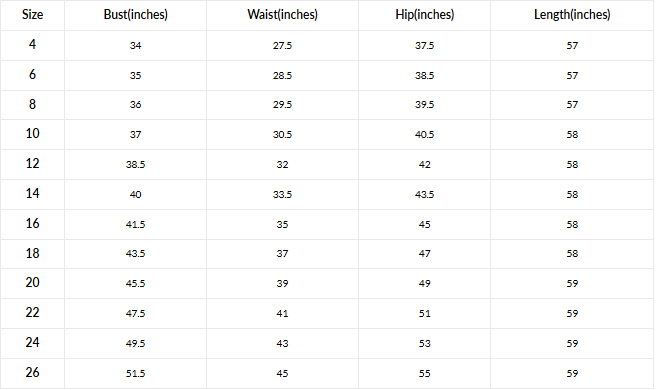Select the size 10 row label
Image resolution: width=657 pixels, height=390 pixels.
click(x=32, y=134)
